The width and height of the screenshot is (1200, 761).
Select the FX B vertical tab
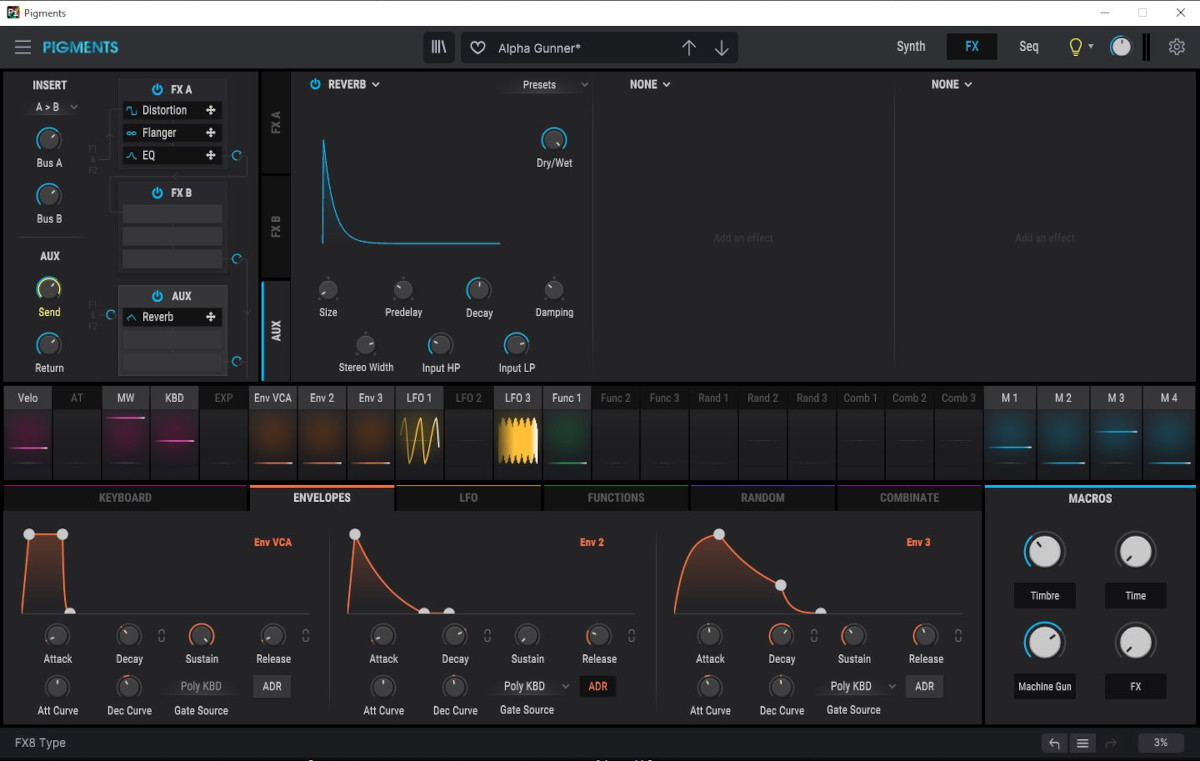[276, 226]
